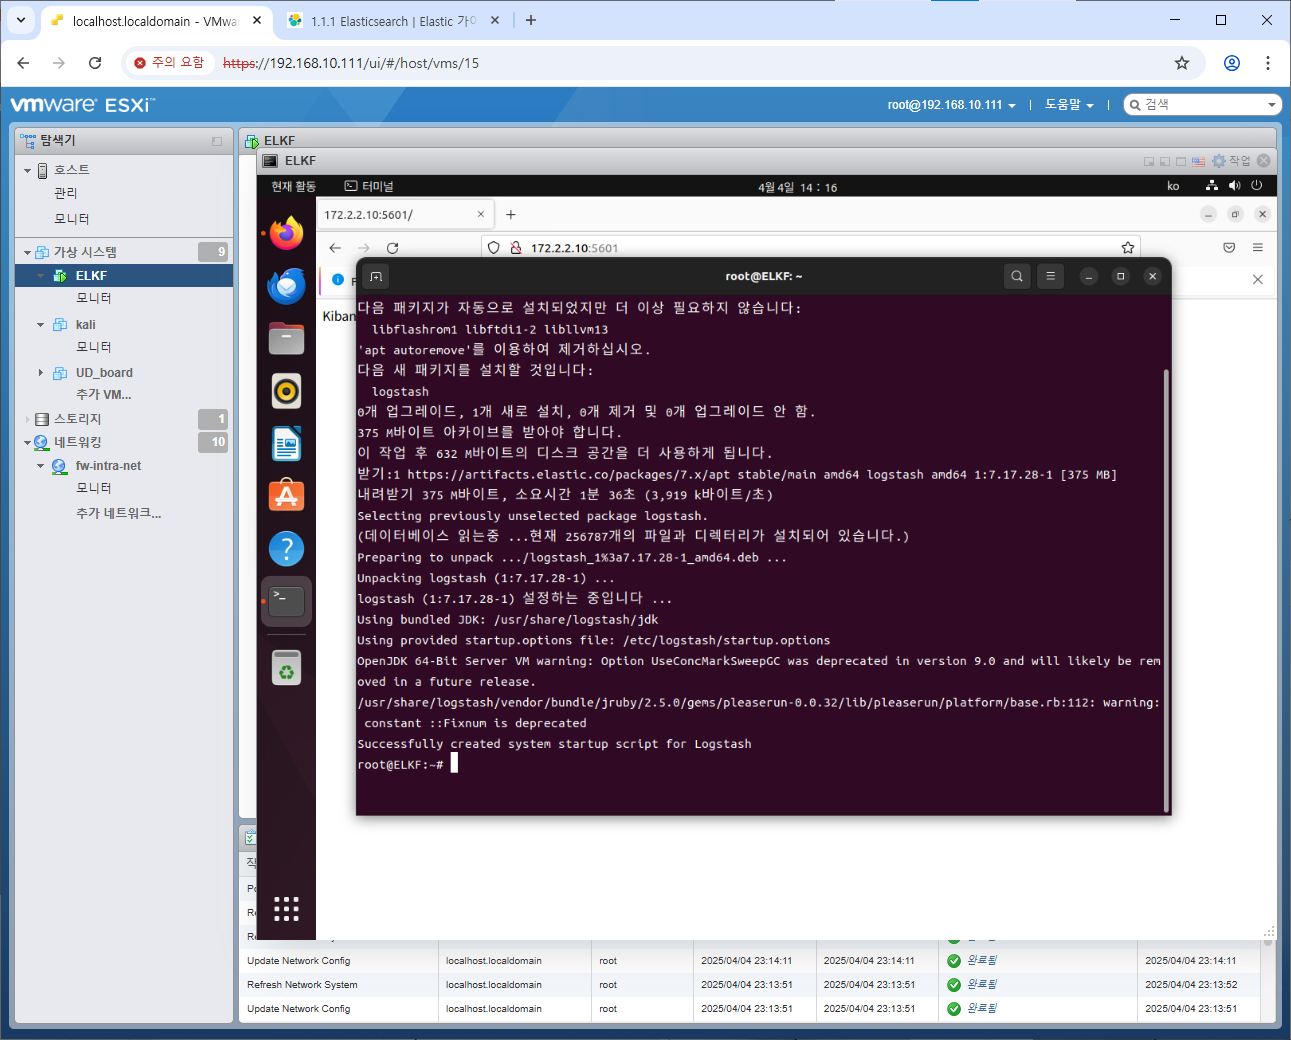The image size is (1291, 1040).
Task: Open a new Firefox tab in VM
Action: pyautogui.click(x=511, y=215)
